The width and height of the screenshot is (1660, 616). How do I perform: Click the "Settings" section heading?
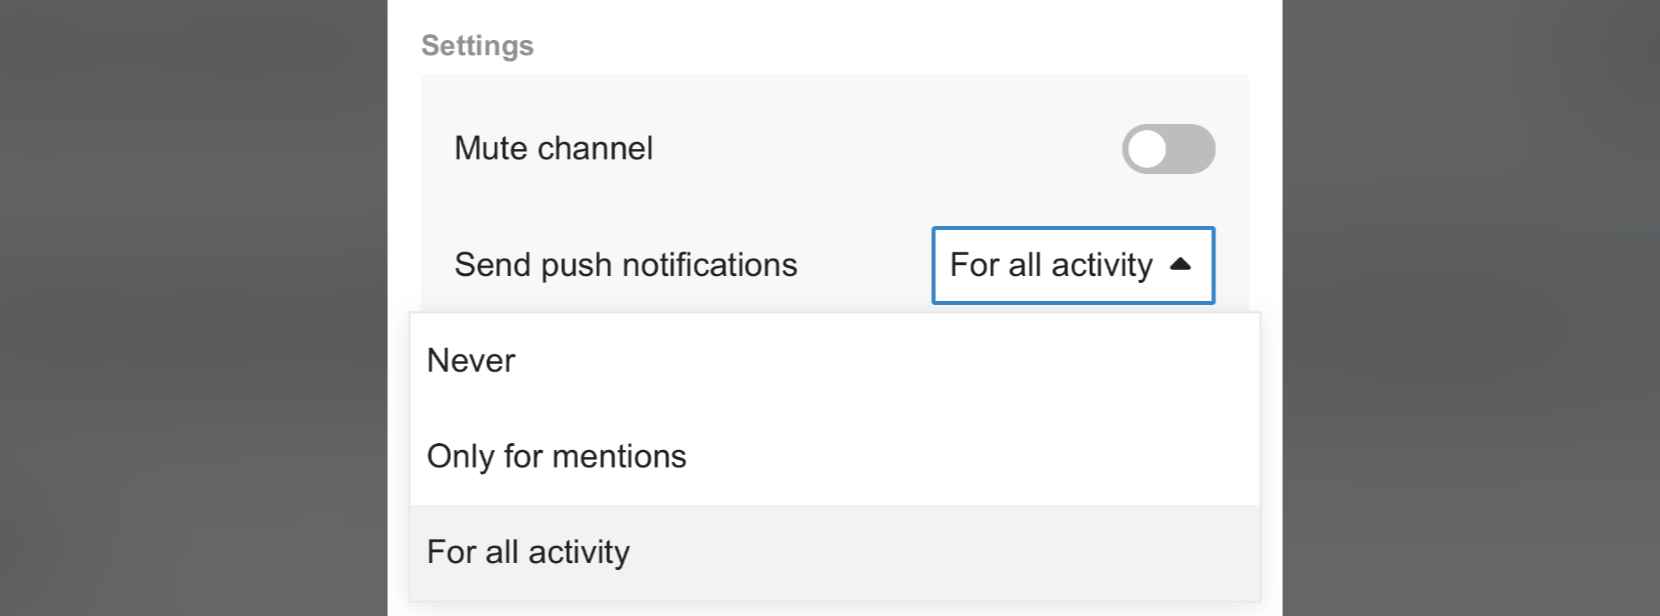[477, 46]
